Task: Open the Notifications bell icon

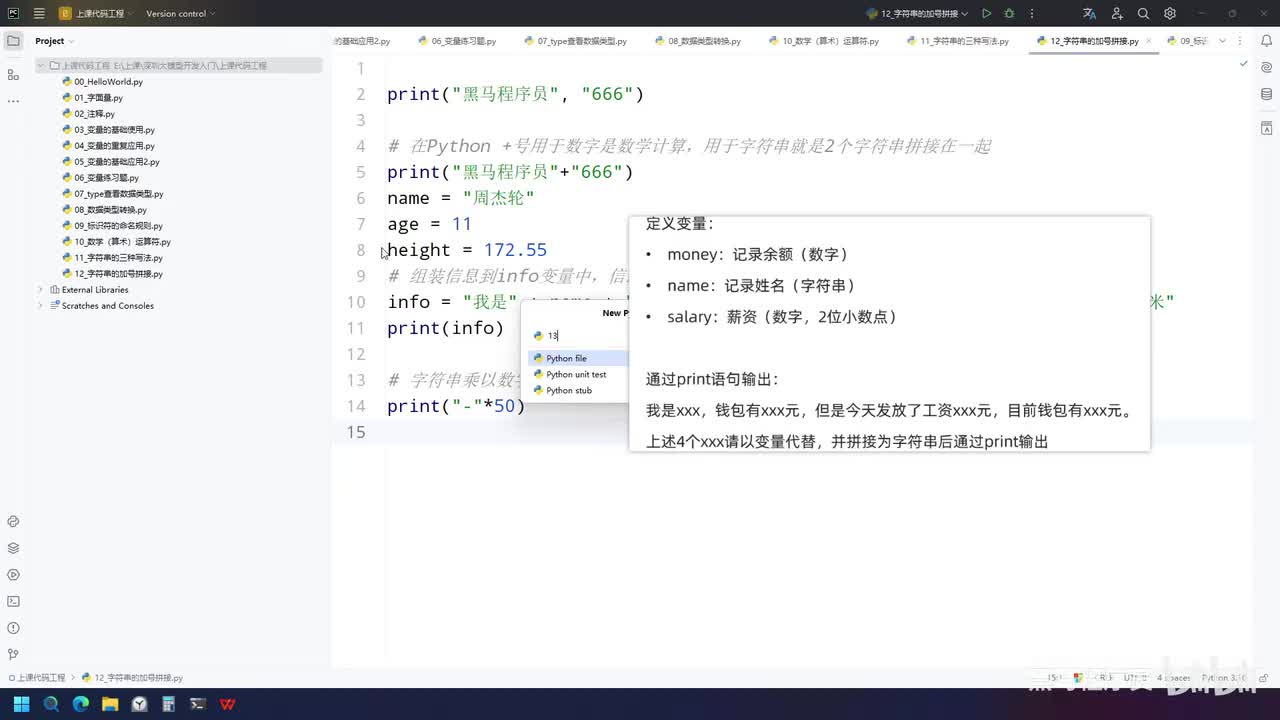Action: pos(1267,41)
